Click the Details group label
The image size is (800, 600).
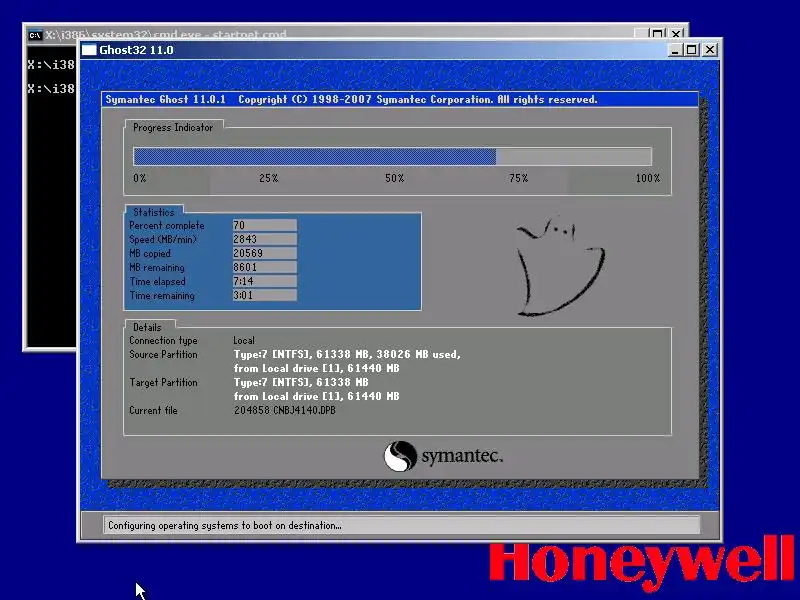coord(147,328)
